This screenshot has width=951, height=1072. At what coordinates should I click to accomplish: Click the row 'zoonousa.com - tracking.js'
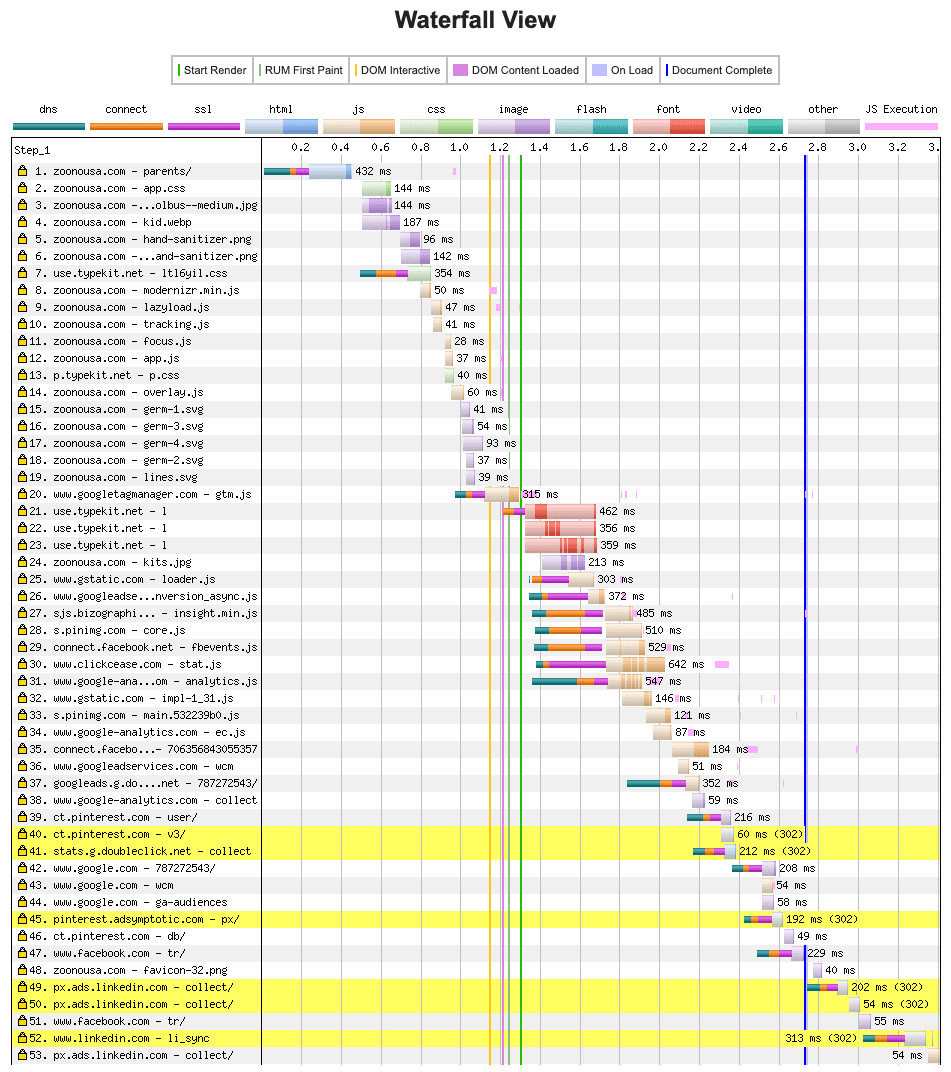[x=476, y=324]
